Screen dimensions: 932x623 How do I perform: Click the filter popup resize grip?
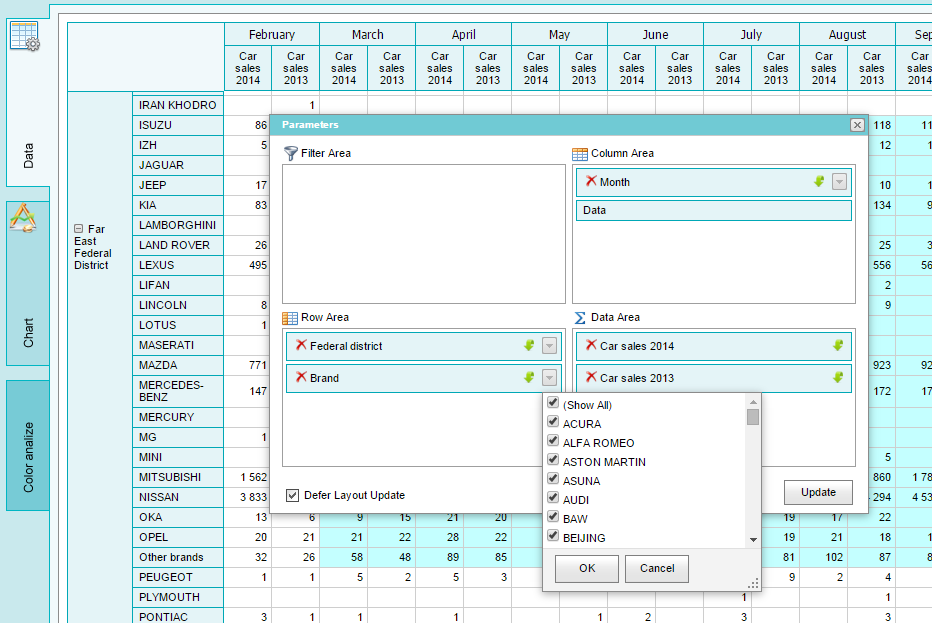point(753,584)
